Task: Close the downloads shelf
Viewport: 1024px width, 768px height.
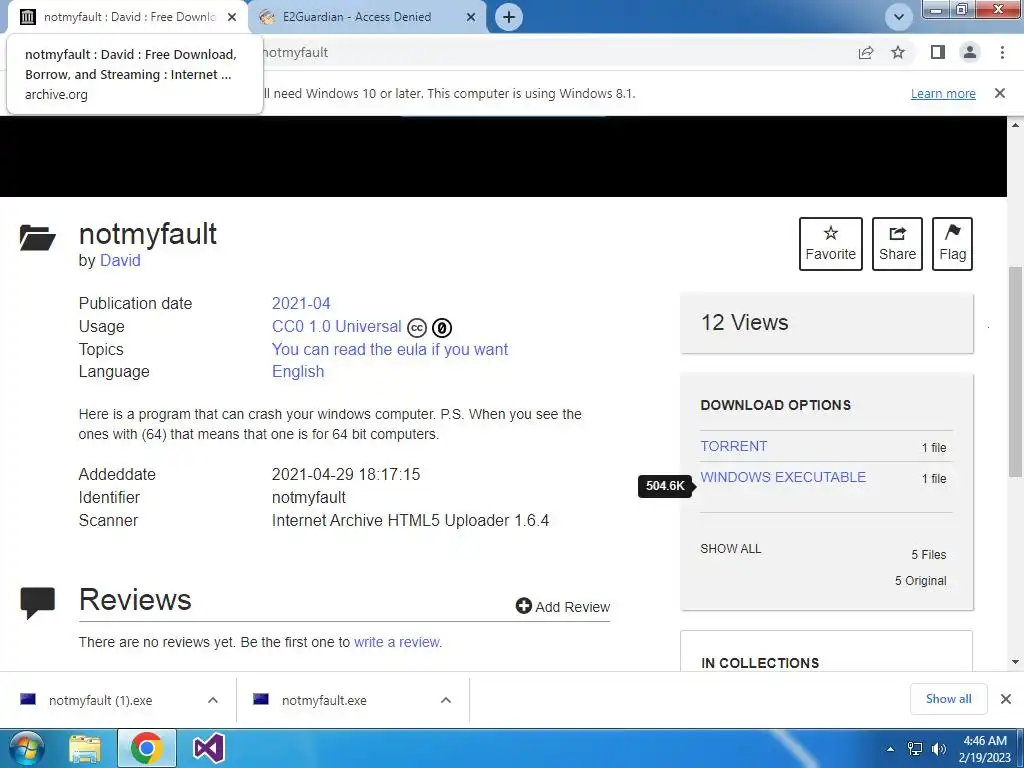Action: click(1006, 699)
